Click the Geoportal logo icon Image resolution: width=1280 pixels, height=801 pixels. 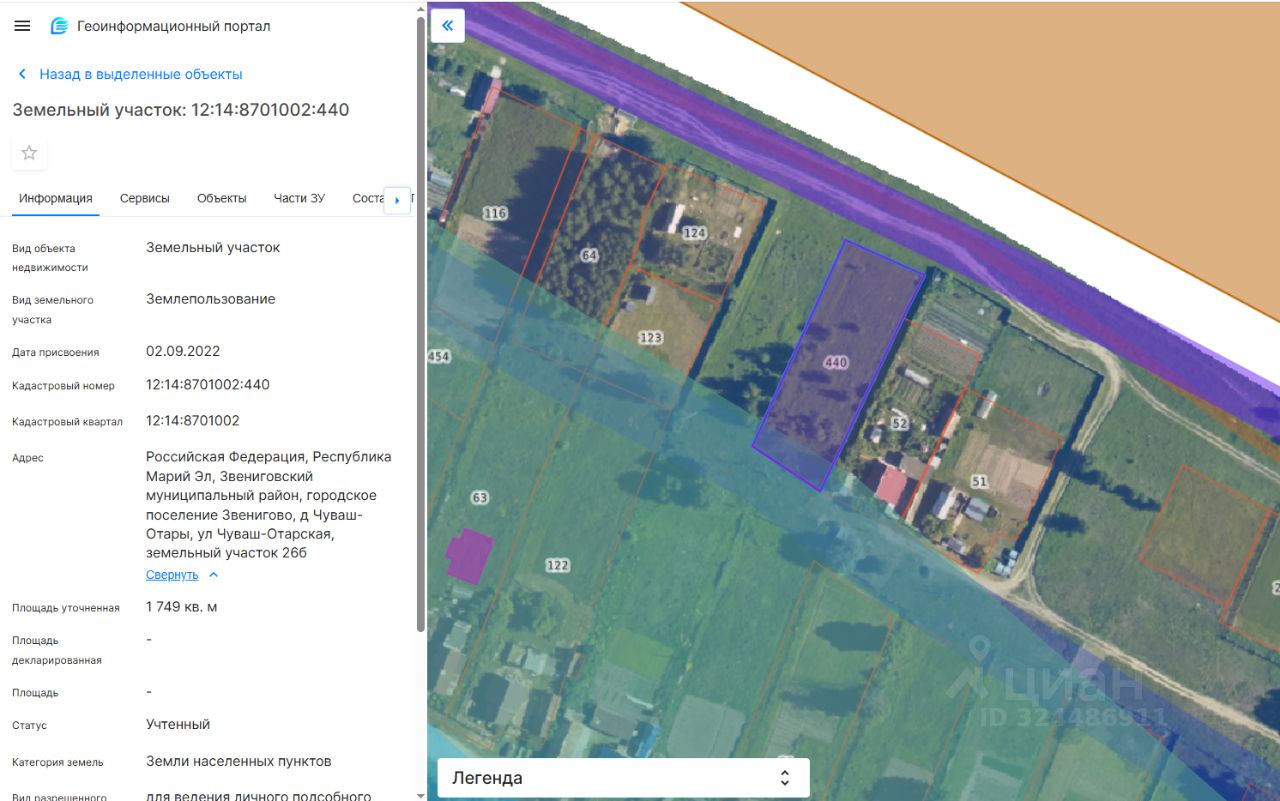pyautogui.click(x=59, y=26)
